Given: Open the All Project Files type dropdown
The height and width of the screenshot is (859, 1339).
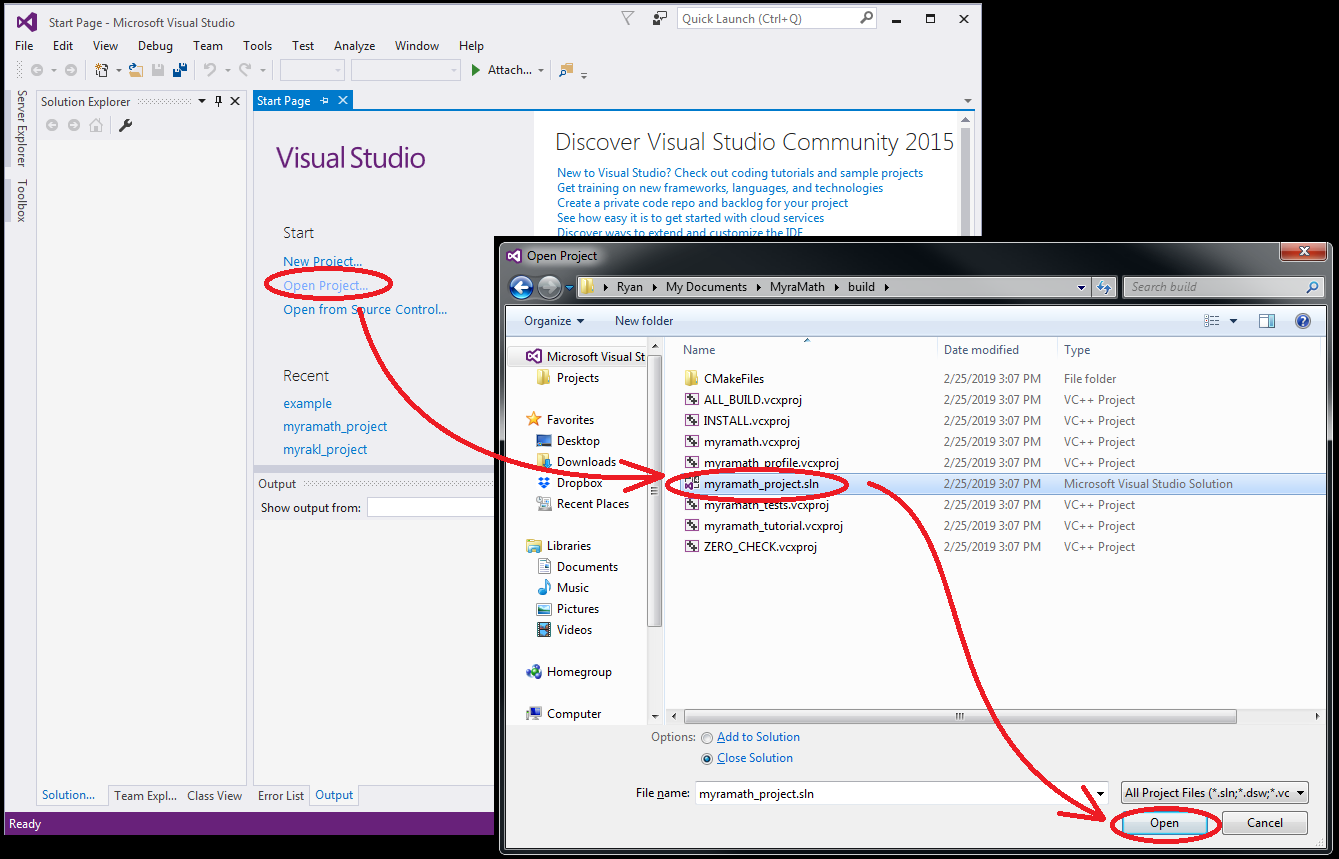Looking at the screenshot, I should click(x=1215, y=793).
